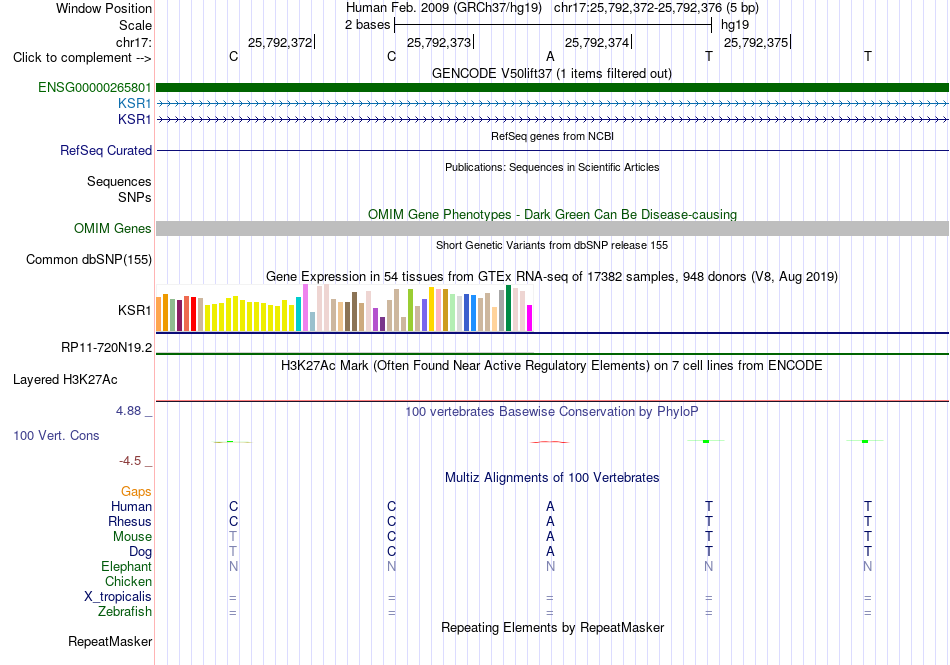This screenshot has width=950, height=665.
Task: Click the Sequences publications label
Action: coord(119,182)
